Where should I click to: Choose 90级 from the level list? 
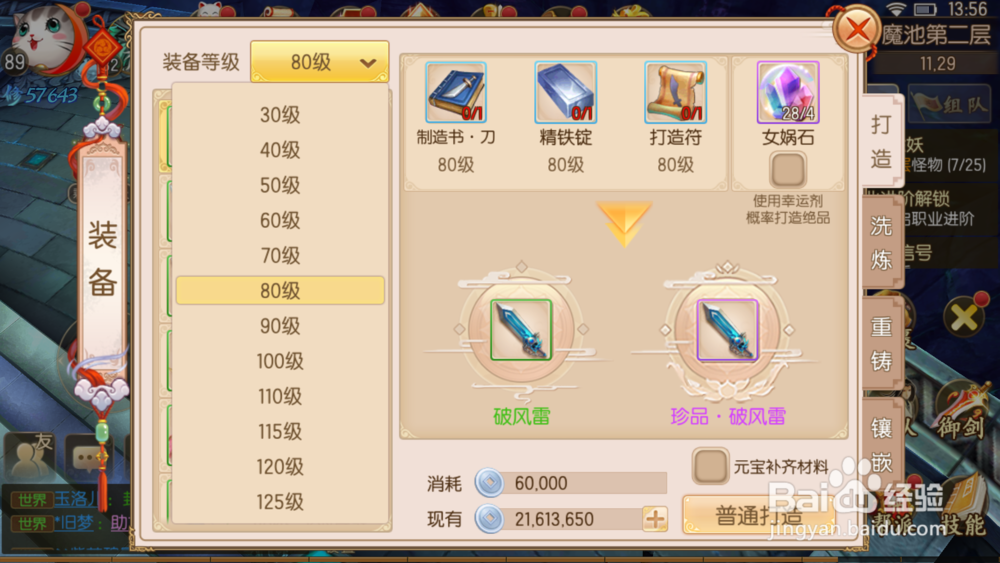click(x=280, y=326)
